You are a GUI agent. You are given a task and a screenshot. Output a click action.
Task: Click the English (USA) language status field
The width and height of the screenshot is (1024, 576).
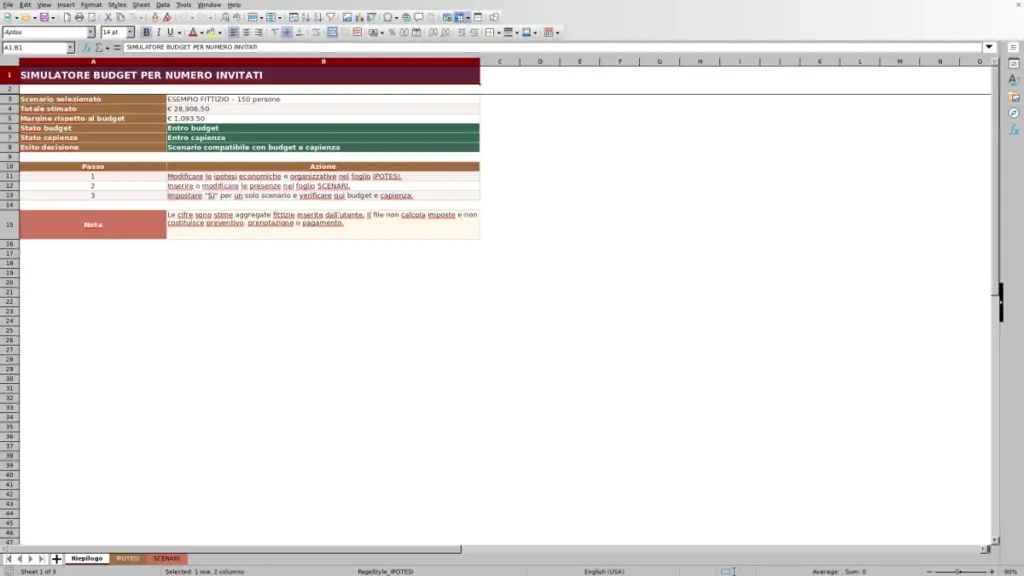(x=604, y=571)
